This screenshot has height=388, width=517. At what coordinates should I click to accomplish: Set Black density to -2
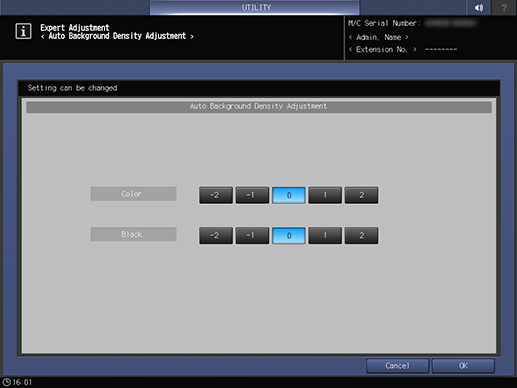click(x=216, y=236)
